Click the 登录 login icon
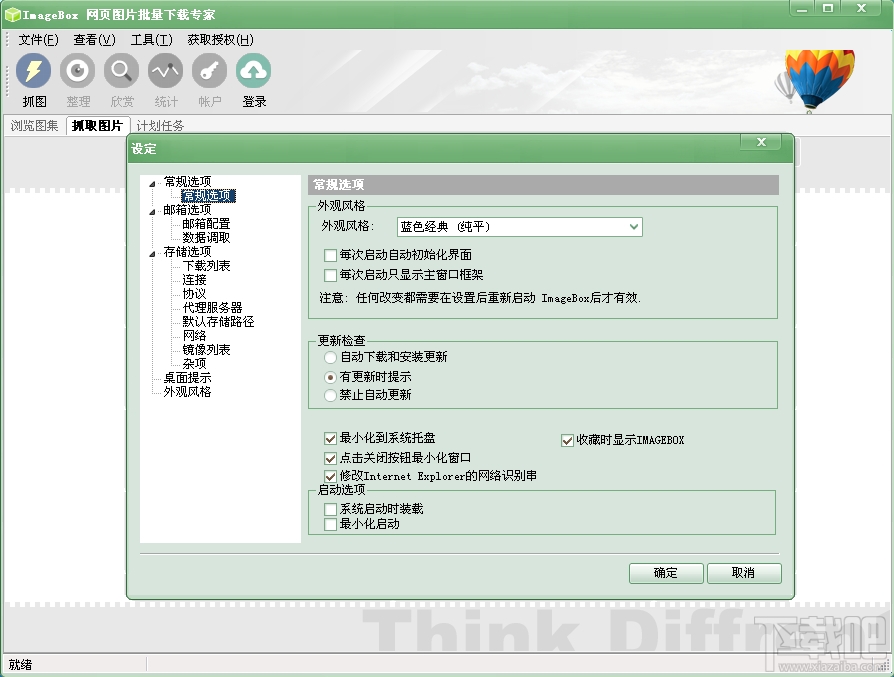 pos(253,78)
